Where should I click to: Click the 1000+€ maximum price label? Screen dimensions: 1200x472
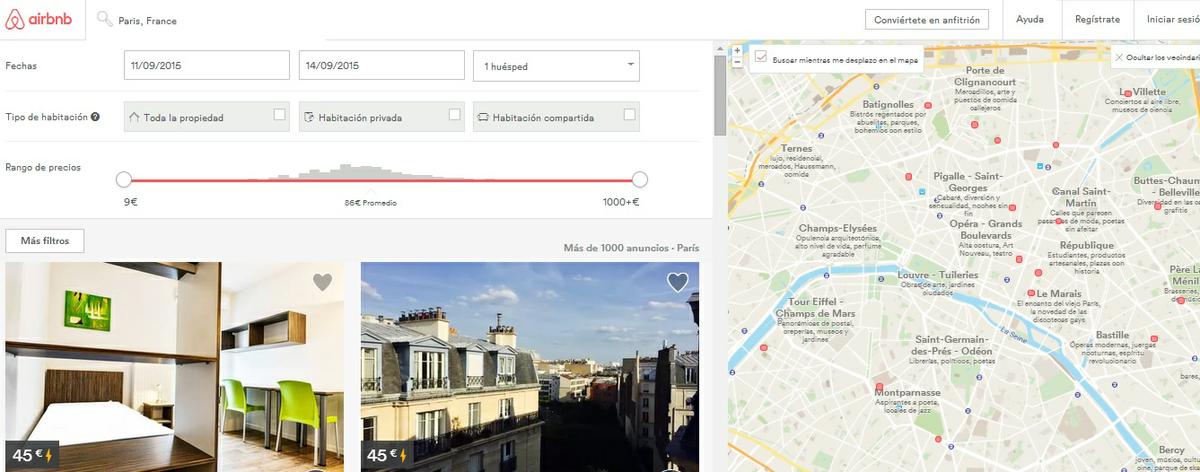(621, 202)
